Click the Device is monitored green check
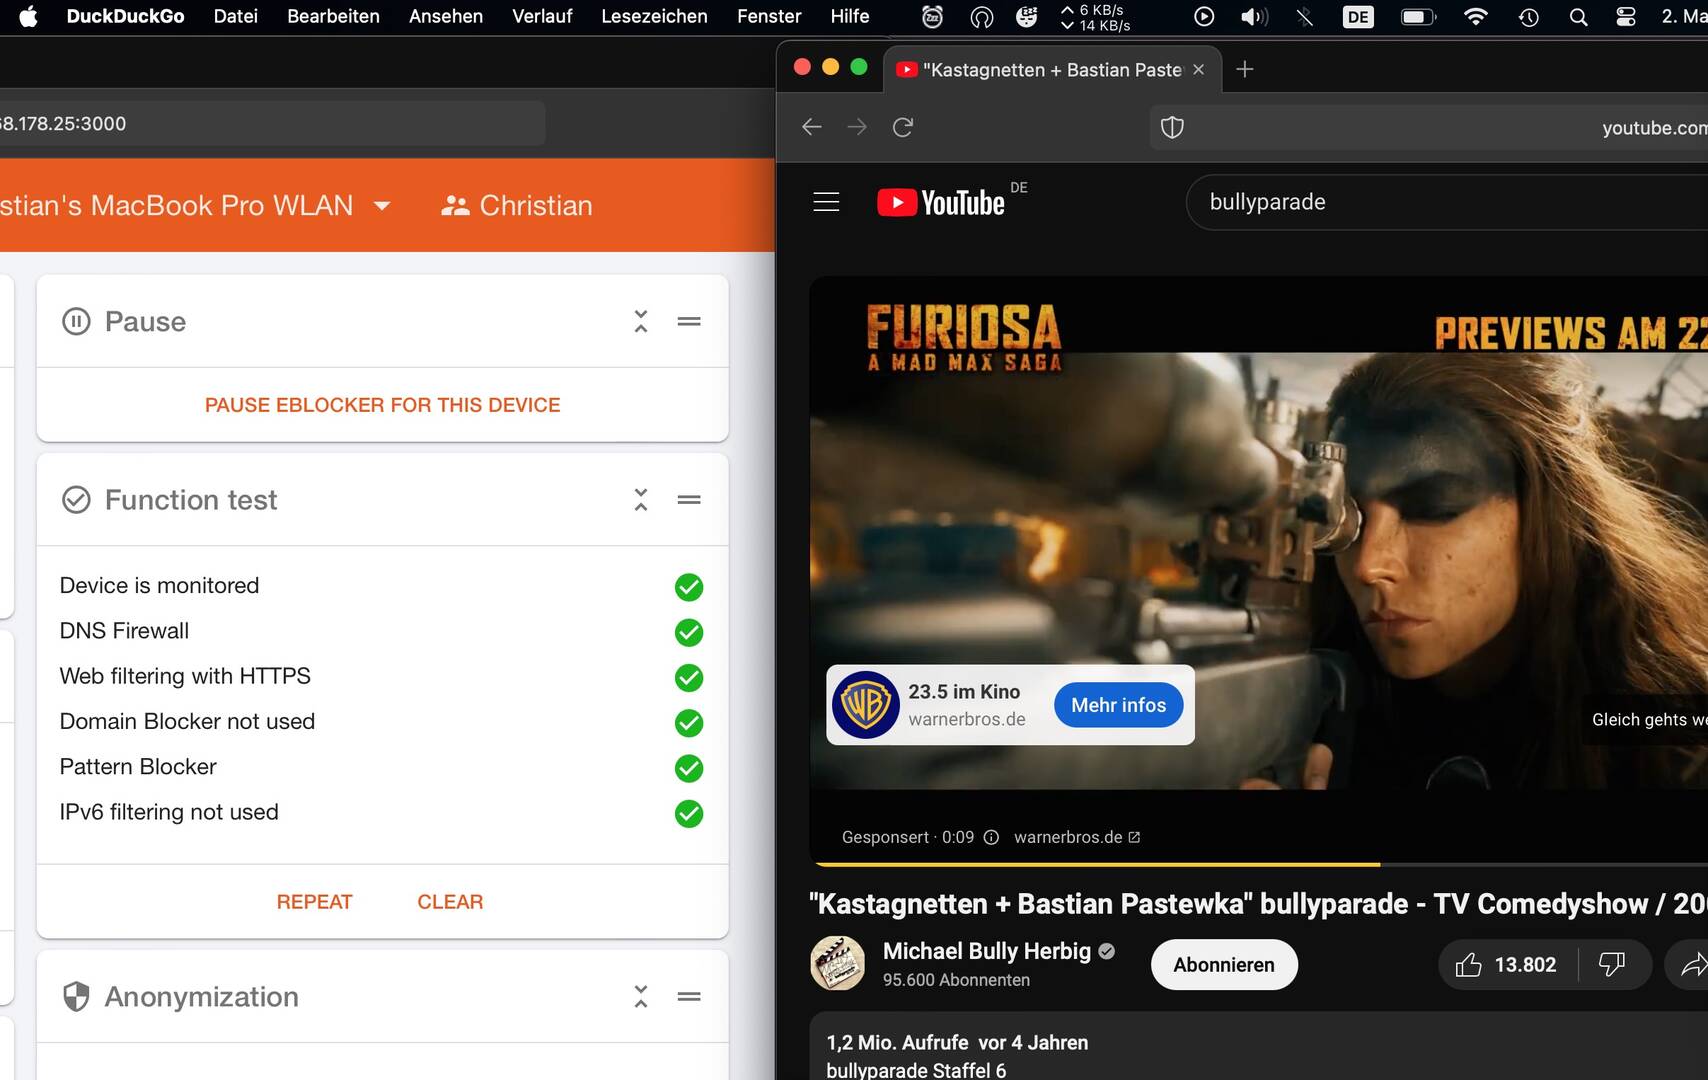 coord(689,587)
